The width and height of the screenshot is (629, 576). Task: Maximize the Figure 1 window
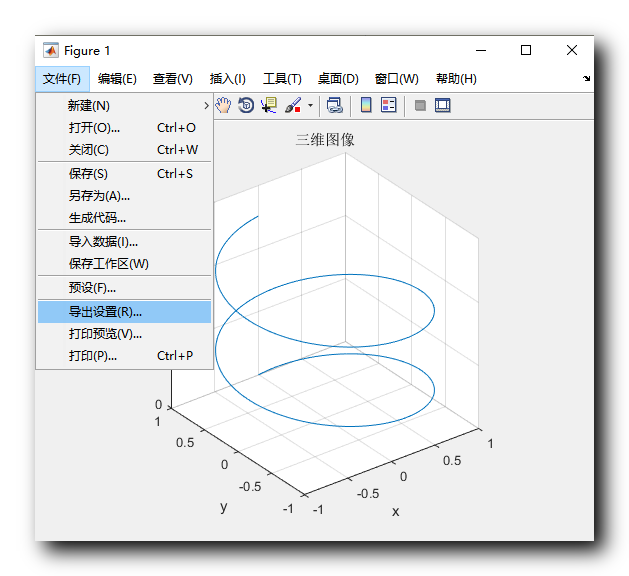click(526, 51)
